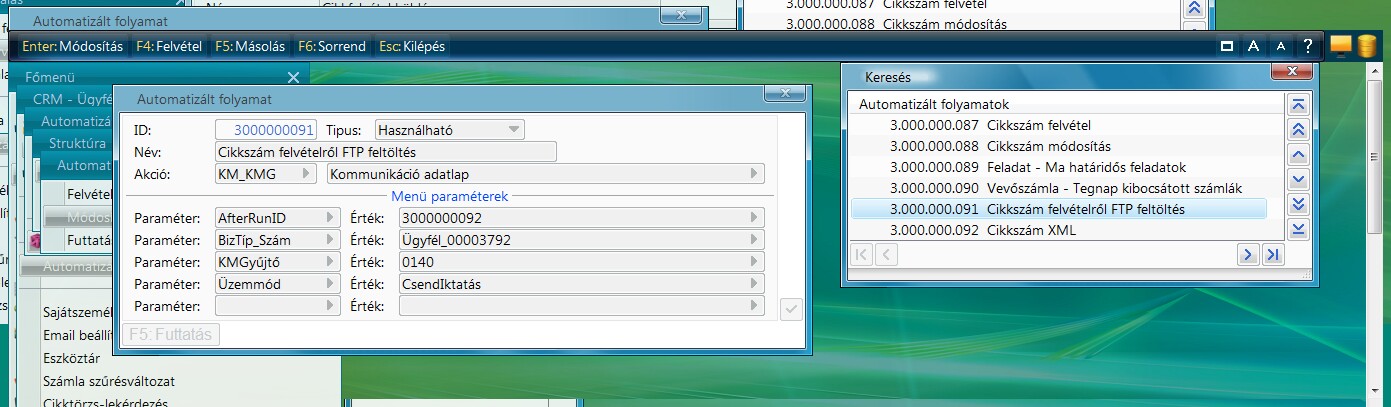Expand the Kommunikáció adatlap selector arrow
The width and height of the screenshot is (1391, 407).
tap(755, 174)
